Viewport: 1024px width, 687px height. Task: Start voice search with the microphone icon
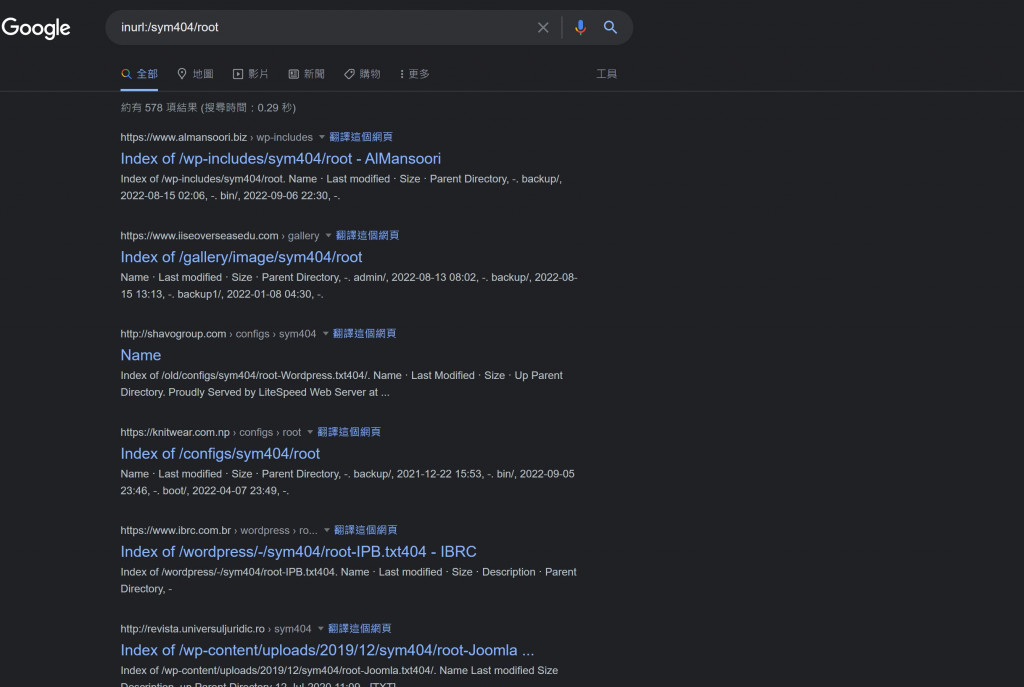580,27
